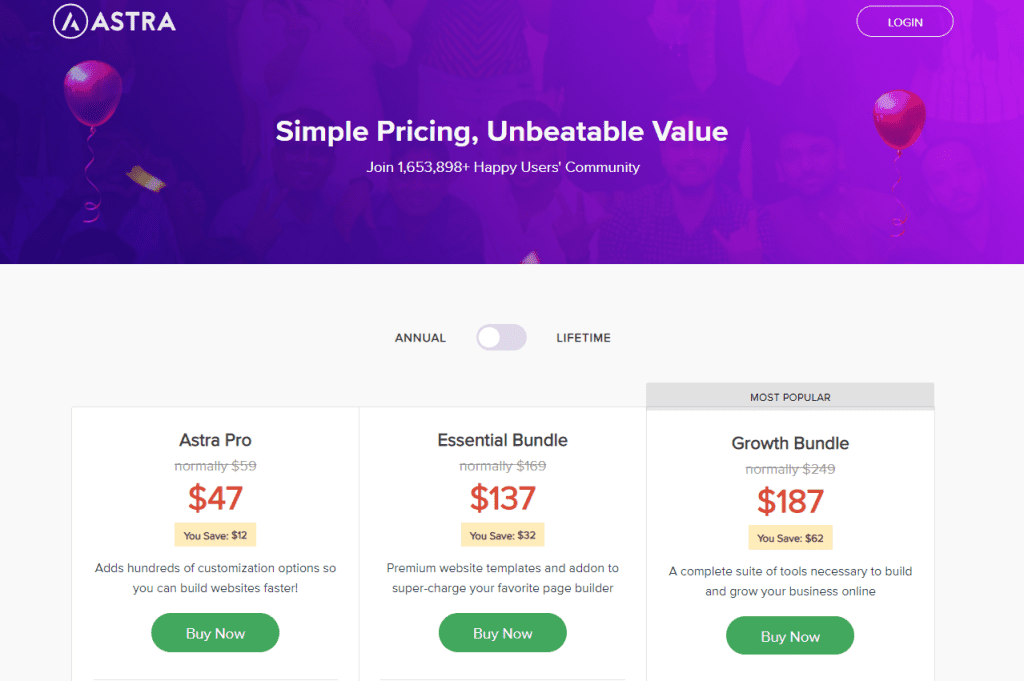This screenshot has width=1024, height=681.
Task: Click the You Save: $62 badge
Action: coord(790,538)
